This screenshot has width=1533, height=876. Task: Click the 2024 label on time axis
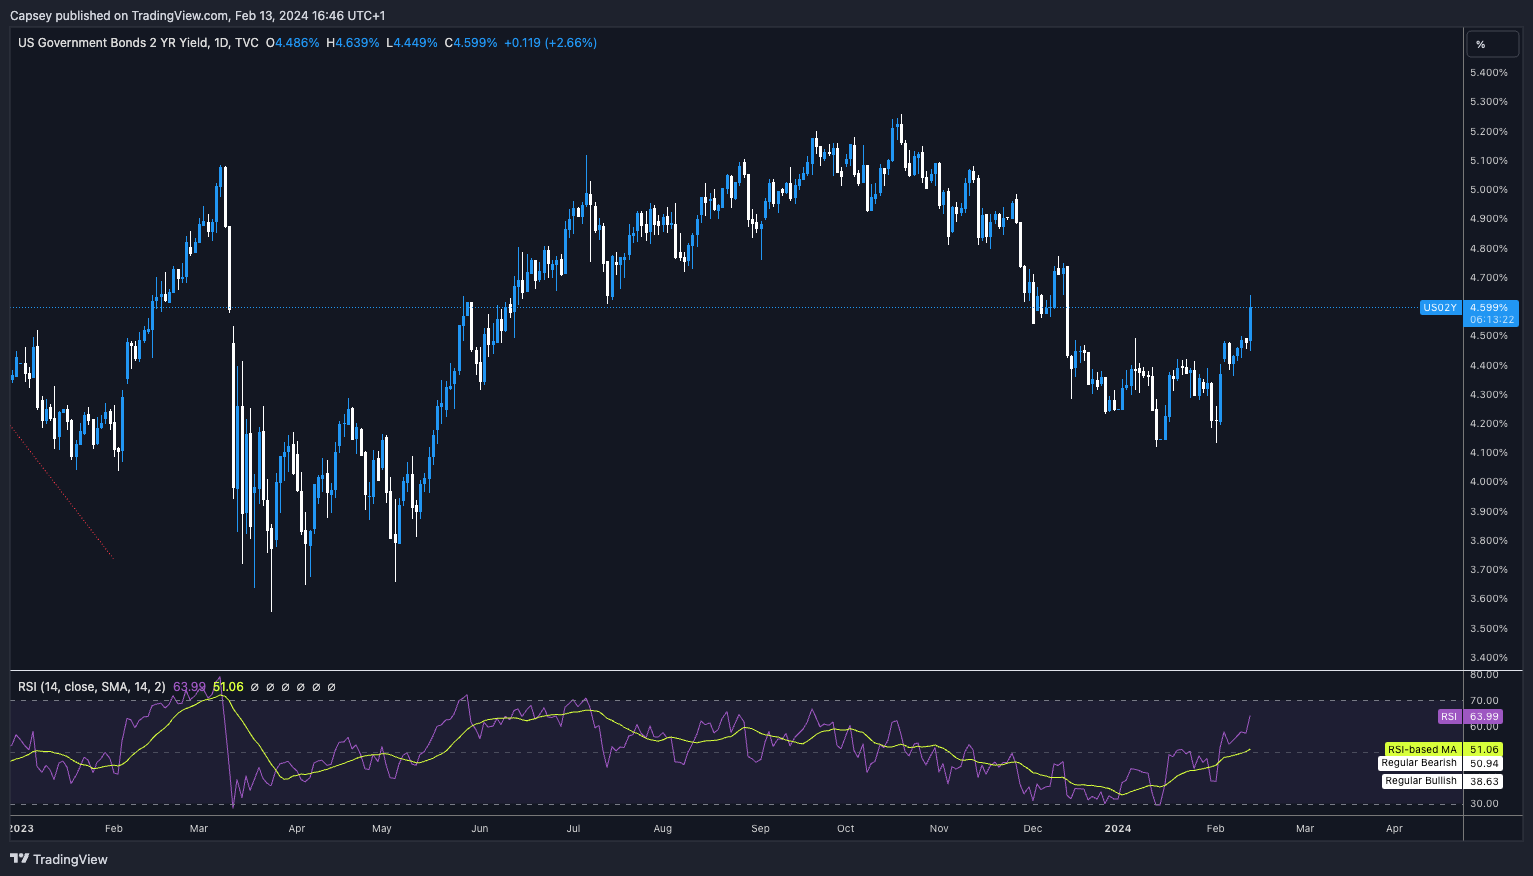(x=1117, y=828)
